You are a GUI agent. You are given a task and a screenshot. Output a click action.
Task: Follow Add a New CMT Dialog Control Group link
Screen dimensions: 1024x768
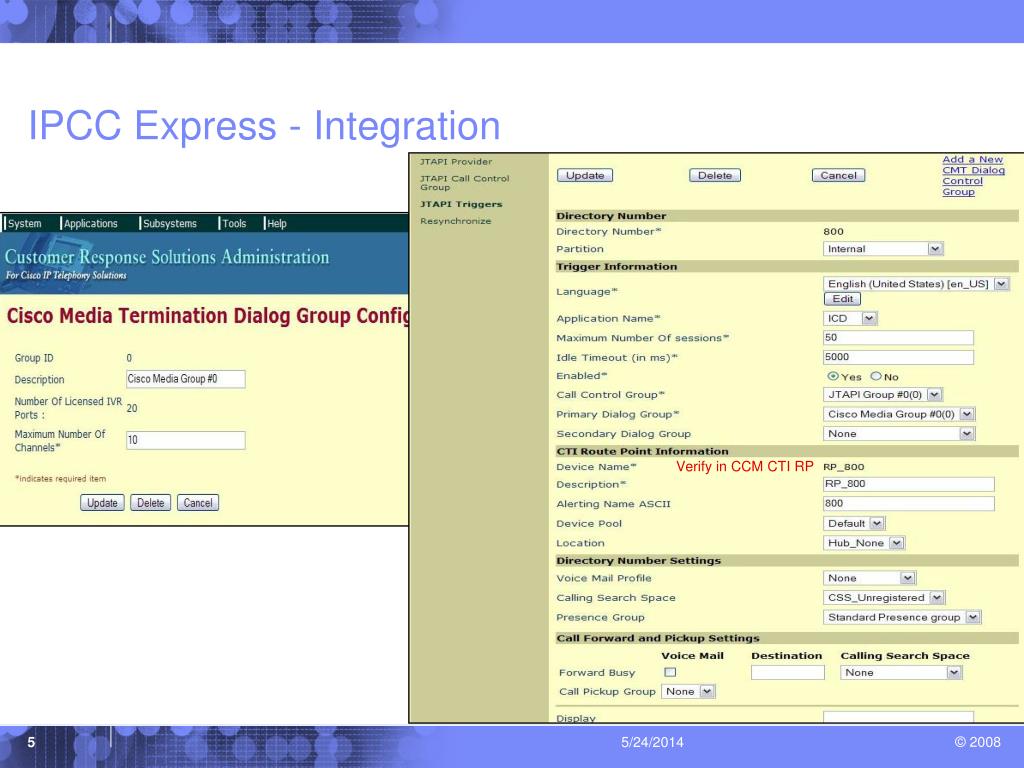tap(973, 175)
